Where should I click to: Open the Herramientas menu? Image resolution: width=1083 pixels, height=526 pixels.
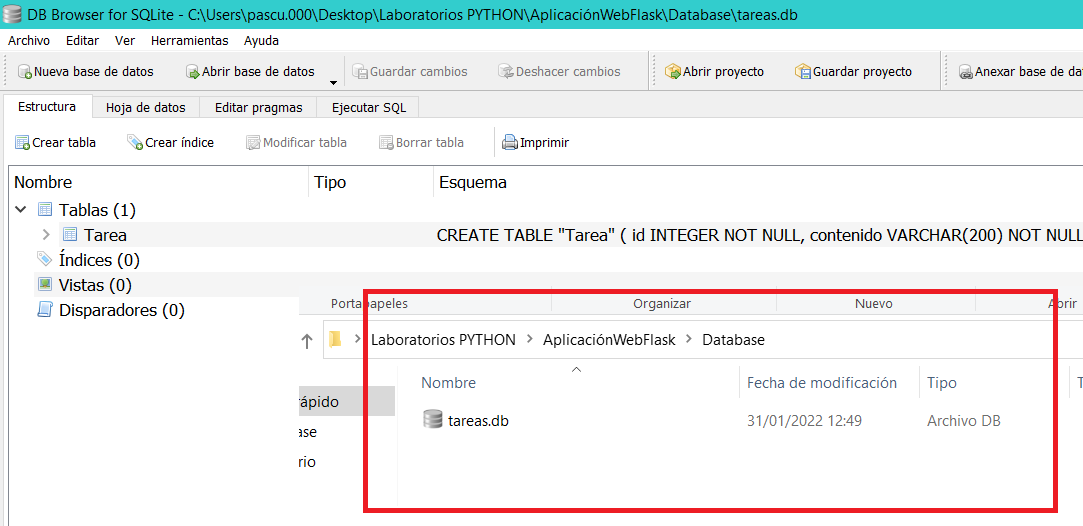[x=189, y=41]
